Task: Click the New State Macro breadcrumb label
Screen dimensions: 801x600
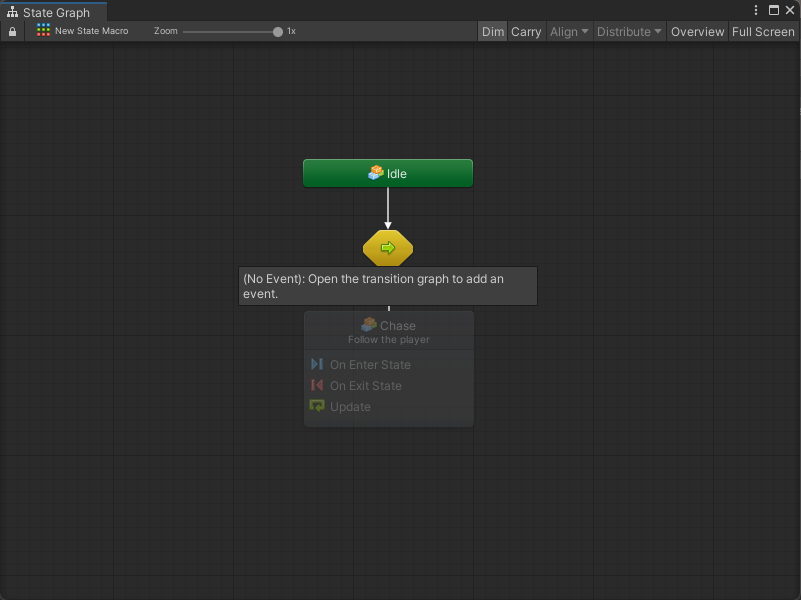Action: 91,32
